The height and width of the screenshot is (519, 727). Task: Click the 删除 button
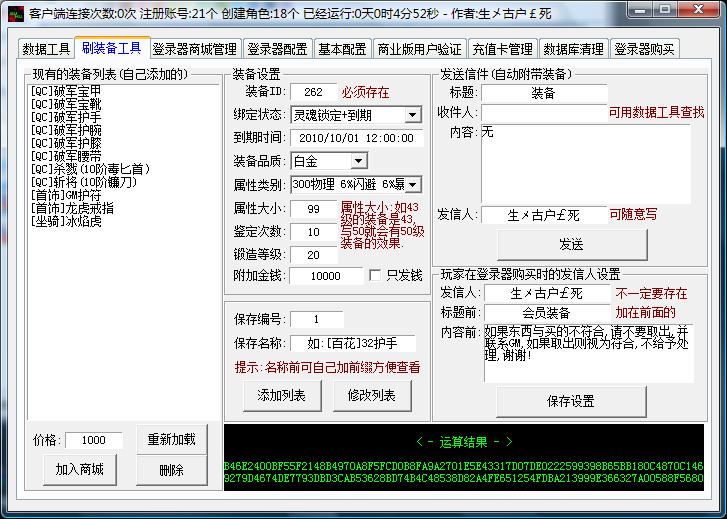click(171, 469)
